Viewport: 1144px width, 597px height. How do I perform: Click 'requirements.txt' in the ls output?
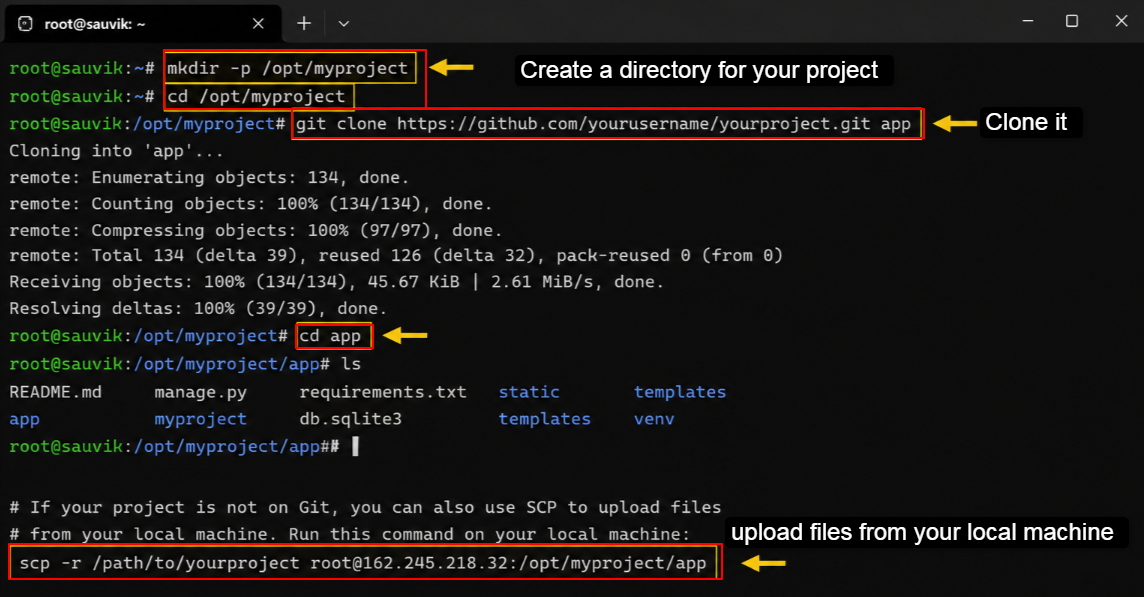383,393
